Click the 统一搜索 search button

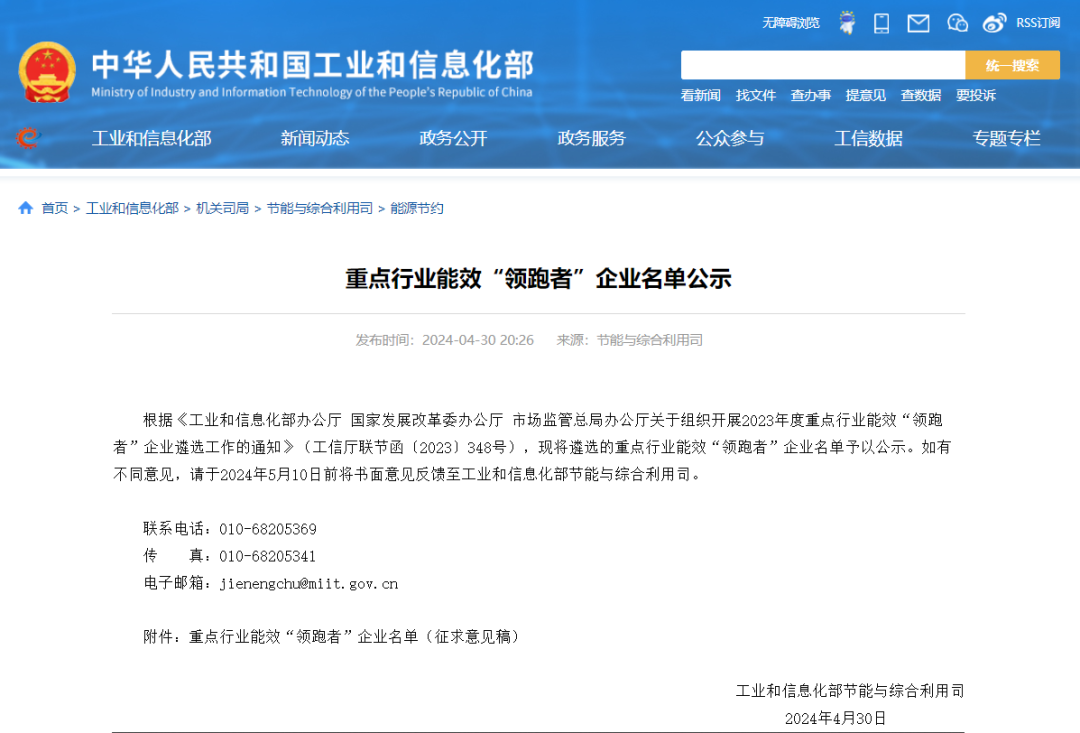tap(1012, 65)
